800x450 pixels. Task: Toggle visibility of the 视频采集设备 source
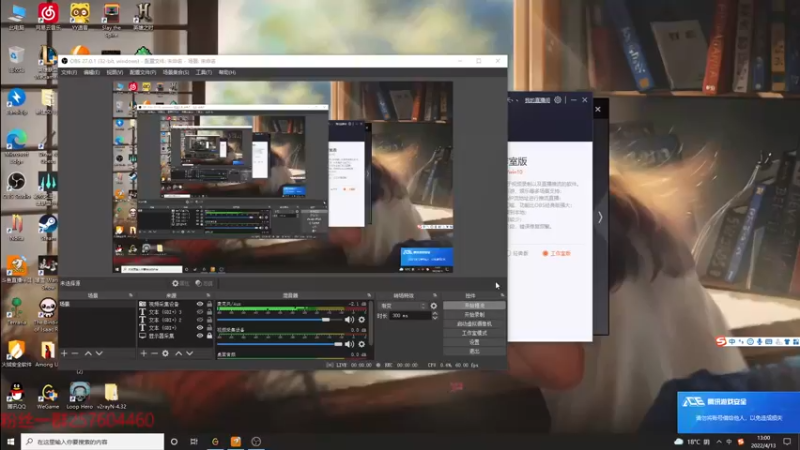point(199,304)
